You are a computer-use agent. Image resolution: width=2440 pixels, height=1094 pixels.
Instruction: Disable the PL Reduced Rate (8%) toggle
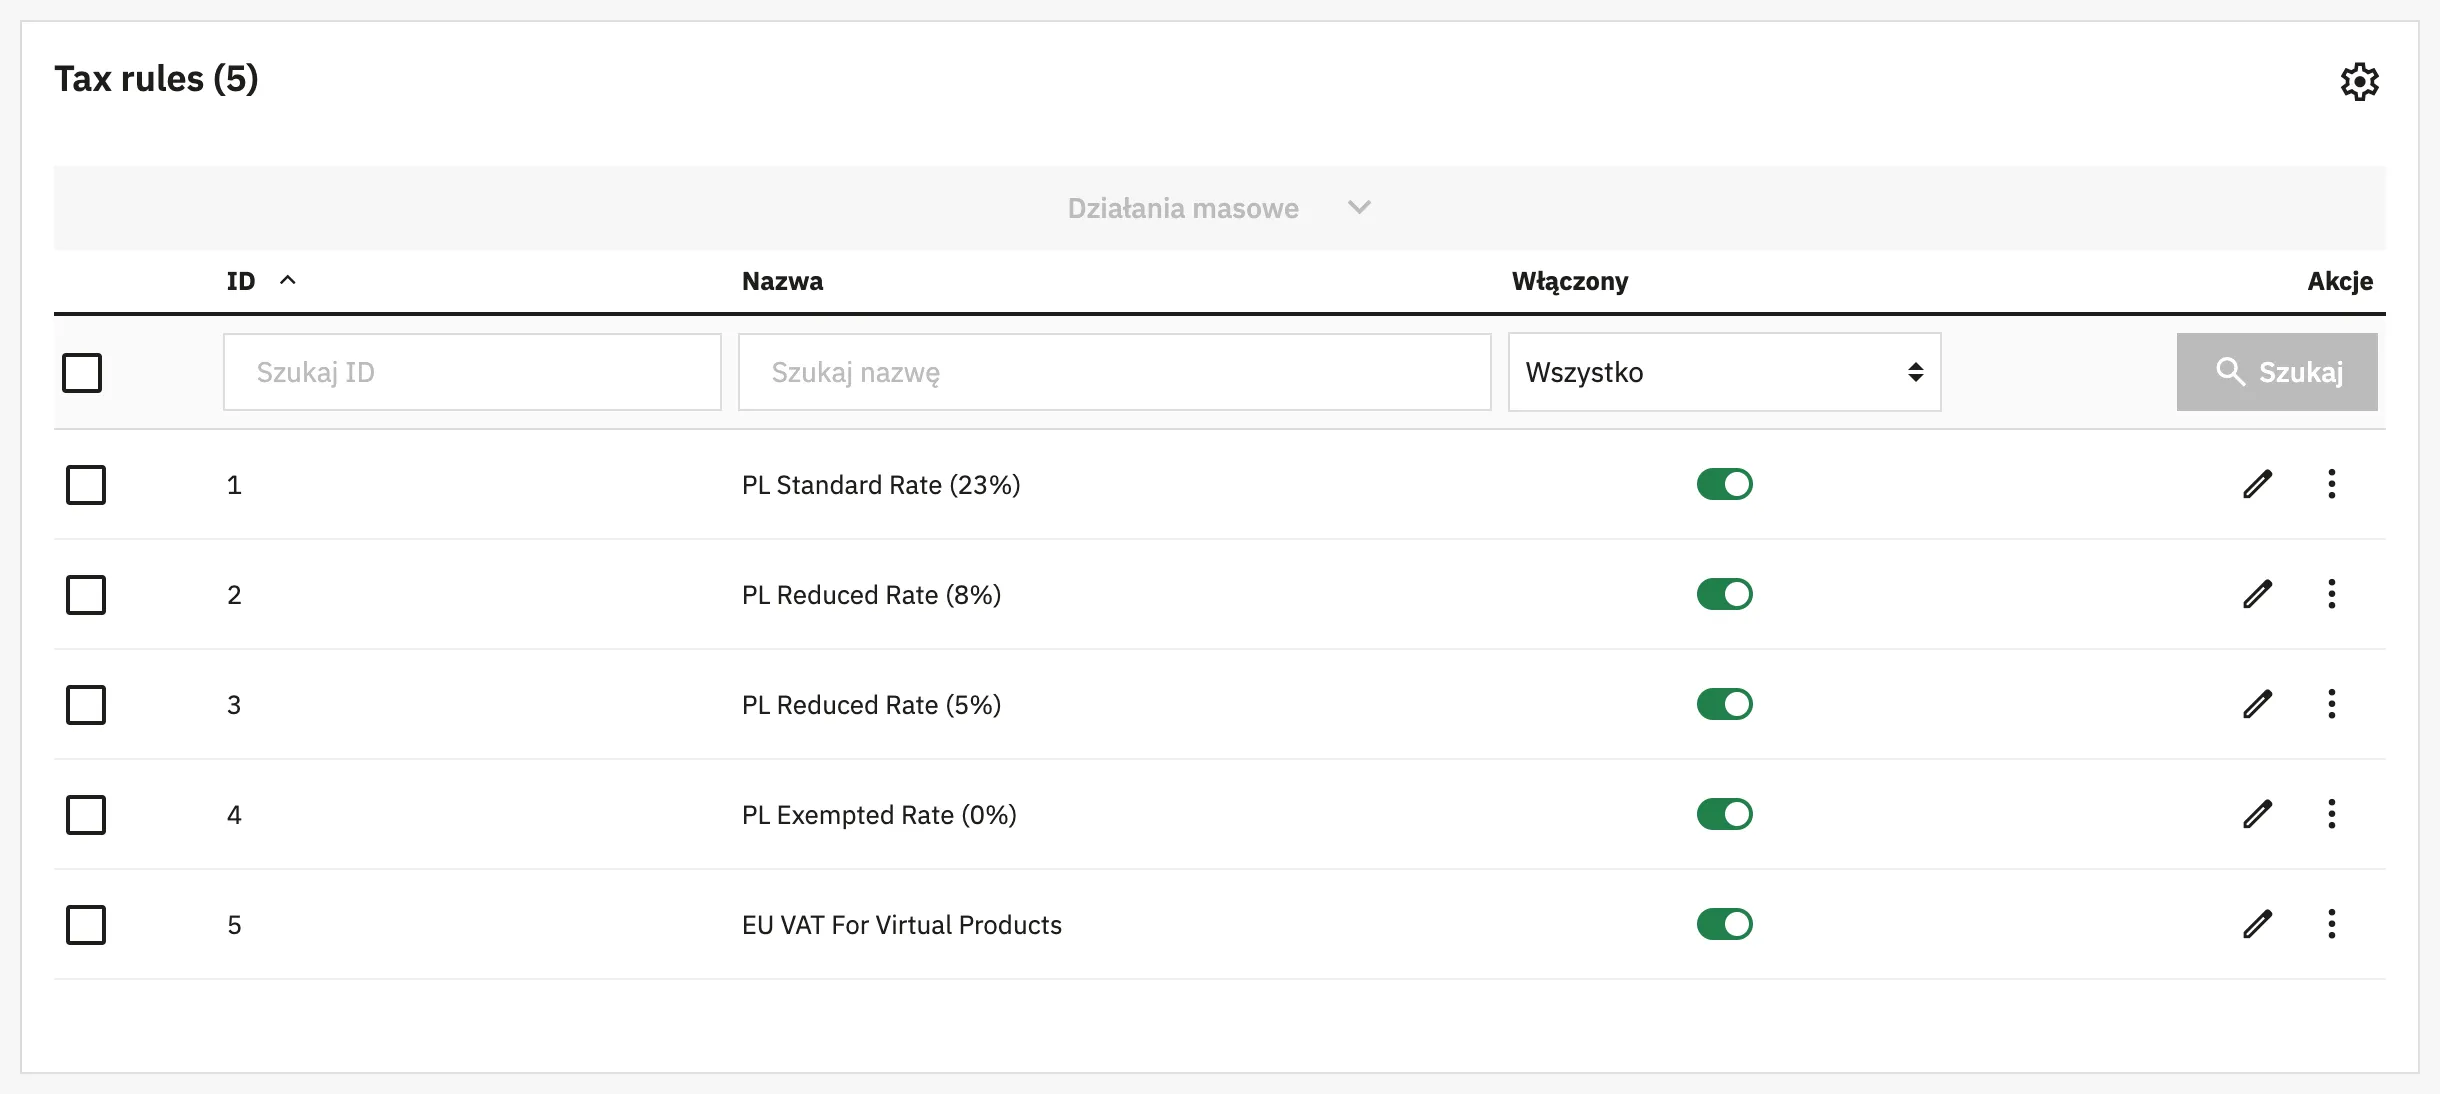pos(1724,594)
